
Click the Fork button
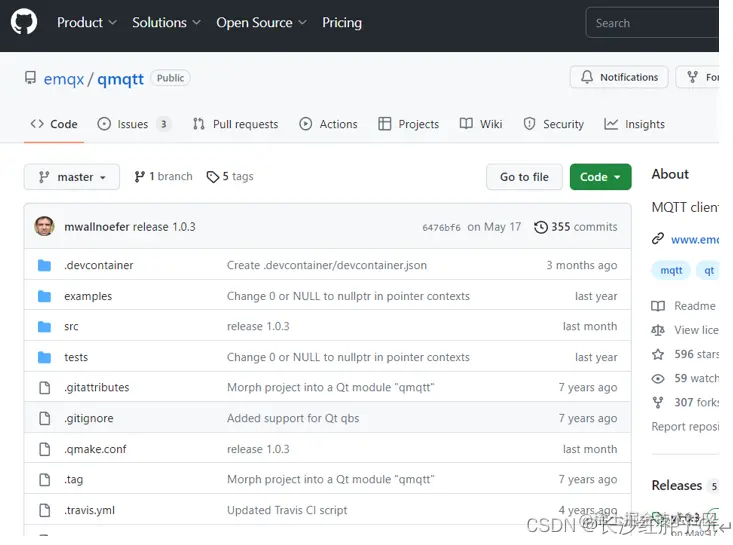coord(697,77)
